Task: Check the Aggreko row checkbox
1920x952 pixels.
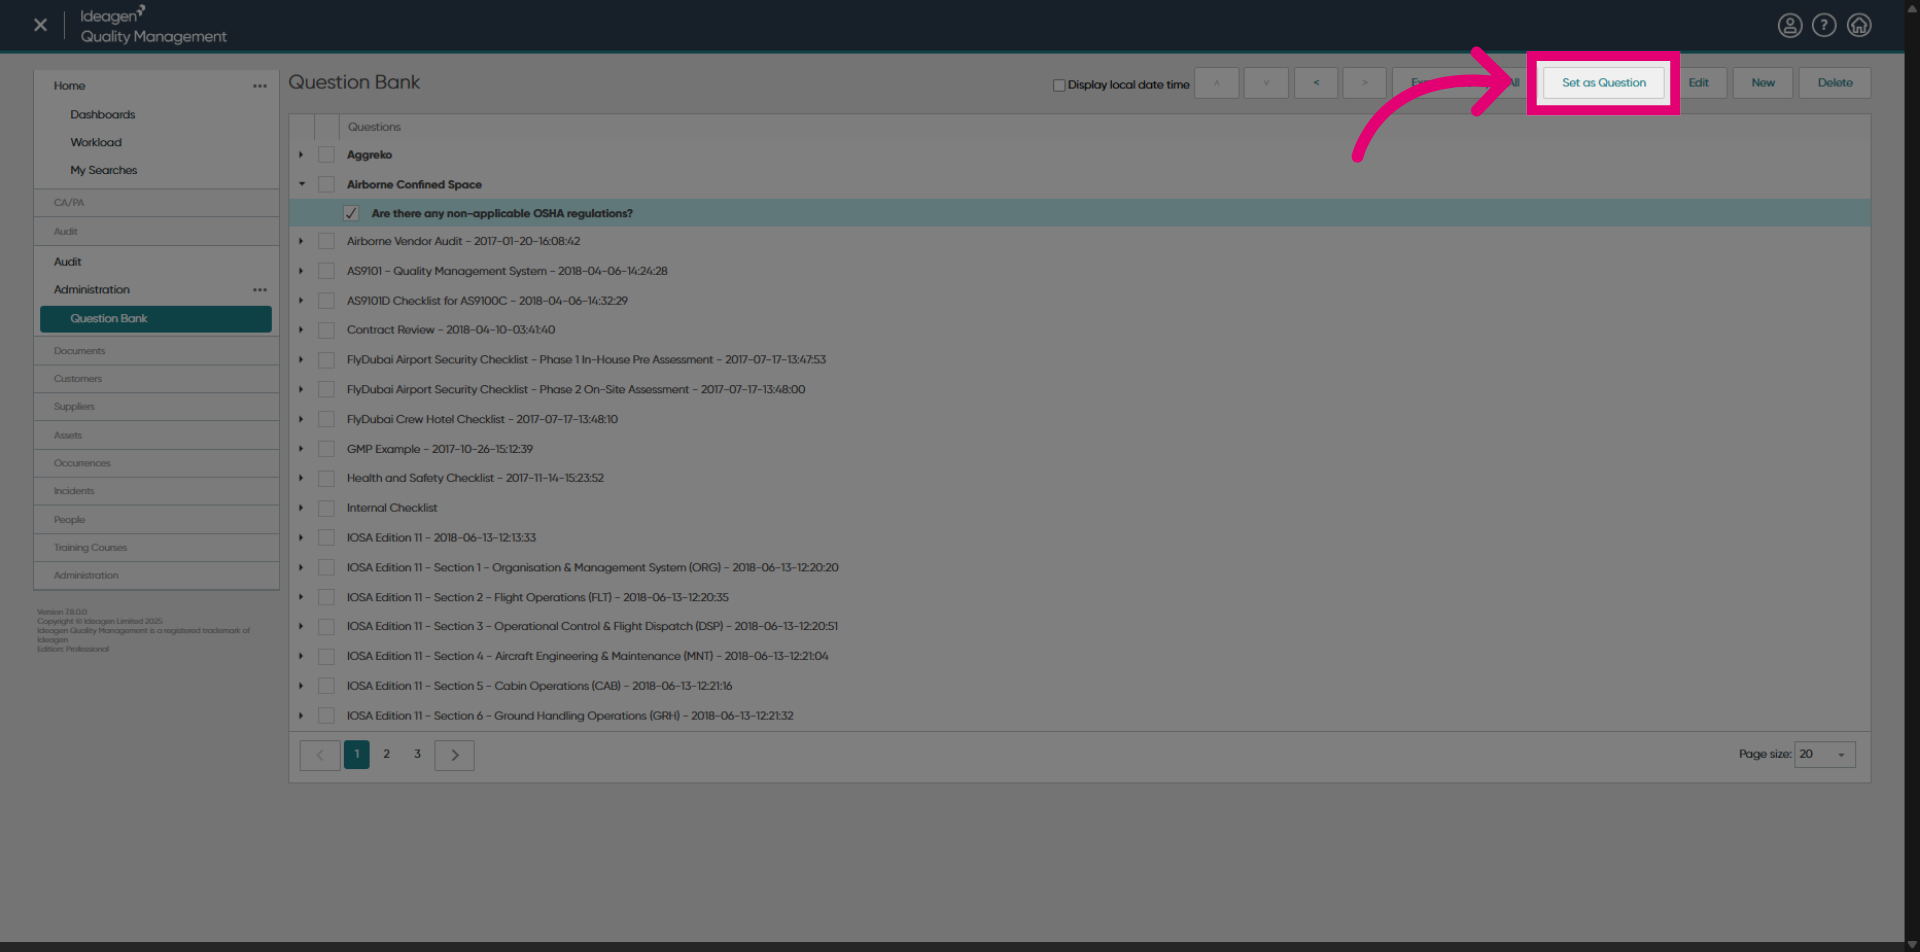Action: pyautogui.click(x=326, y=155)
